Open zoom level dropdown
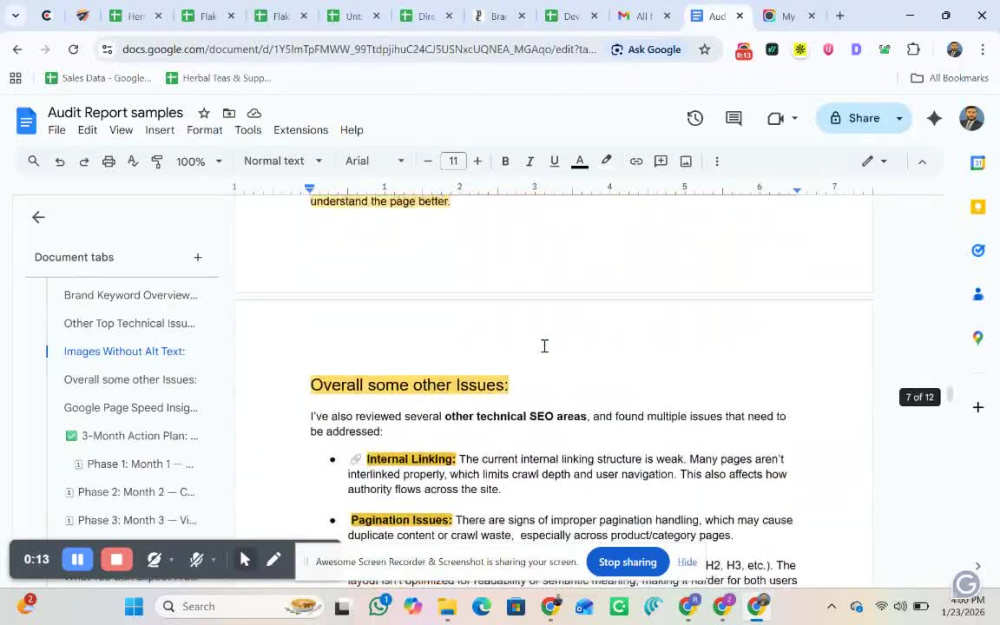 (199, 161)
